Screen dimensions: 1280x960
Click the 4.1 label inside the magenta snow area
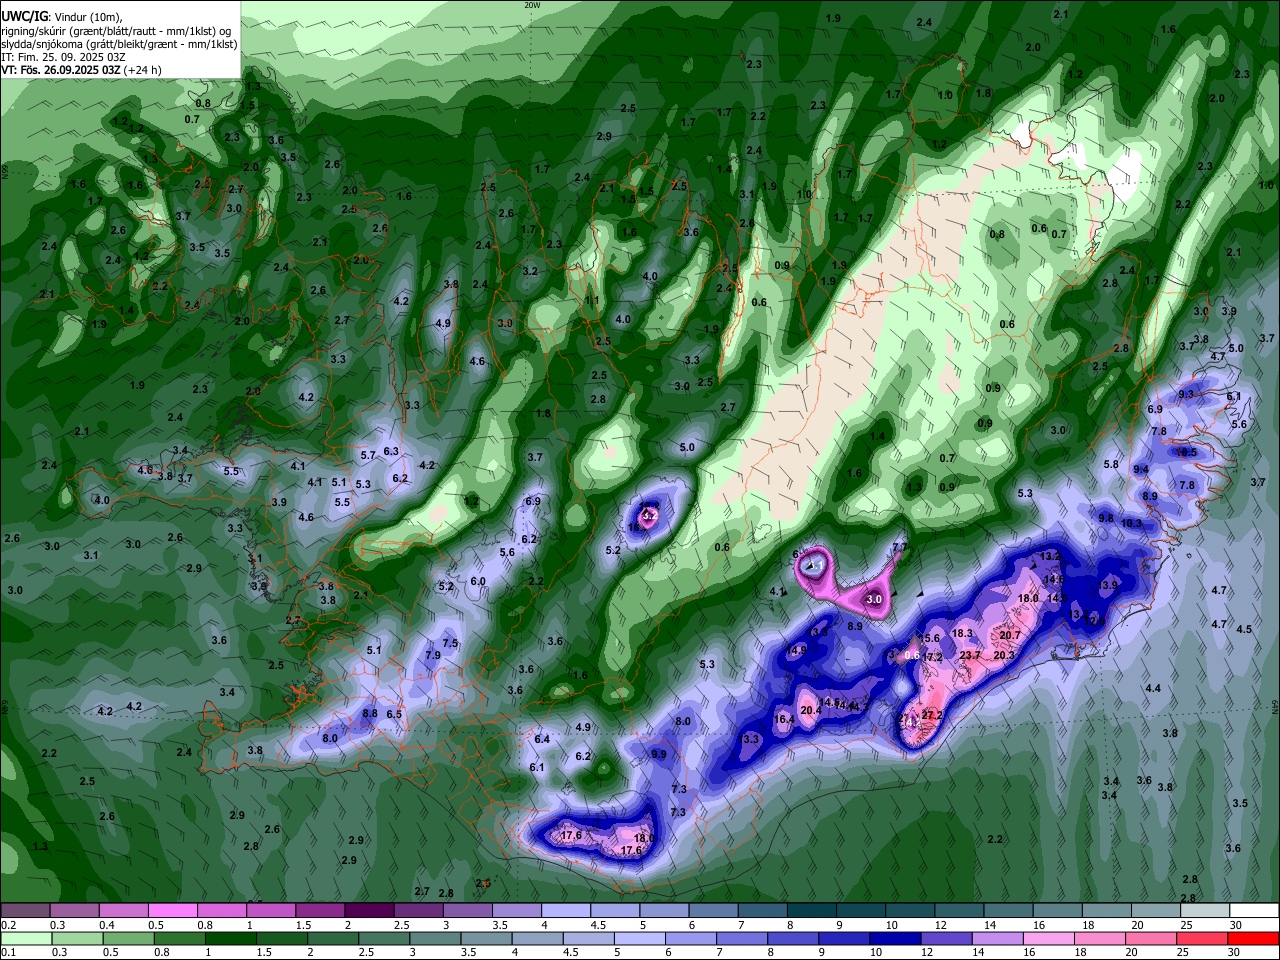pyautogui.click(x=816, y=566)
